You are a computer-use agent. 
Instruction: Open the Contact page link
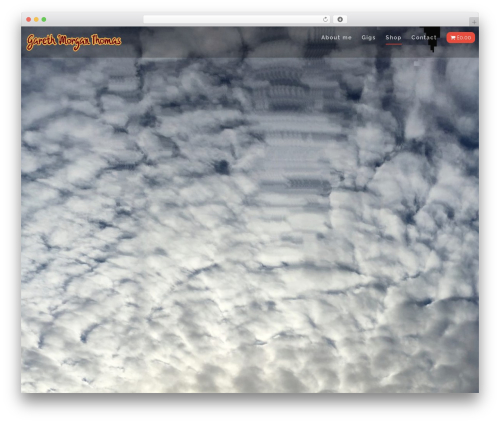(x=424, y=38)
